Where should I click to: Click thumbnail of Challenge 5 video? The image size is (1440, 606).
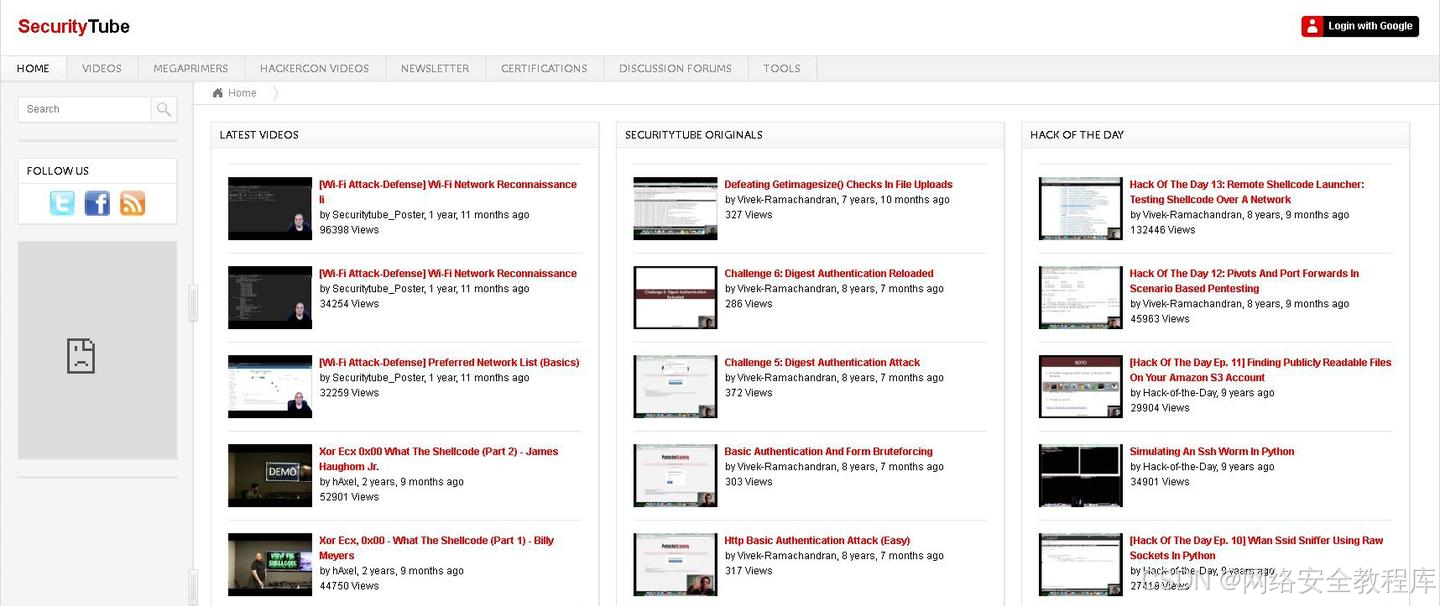(675, 386)
